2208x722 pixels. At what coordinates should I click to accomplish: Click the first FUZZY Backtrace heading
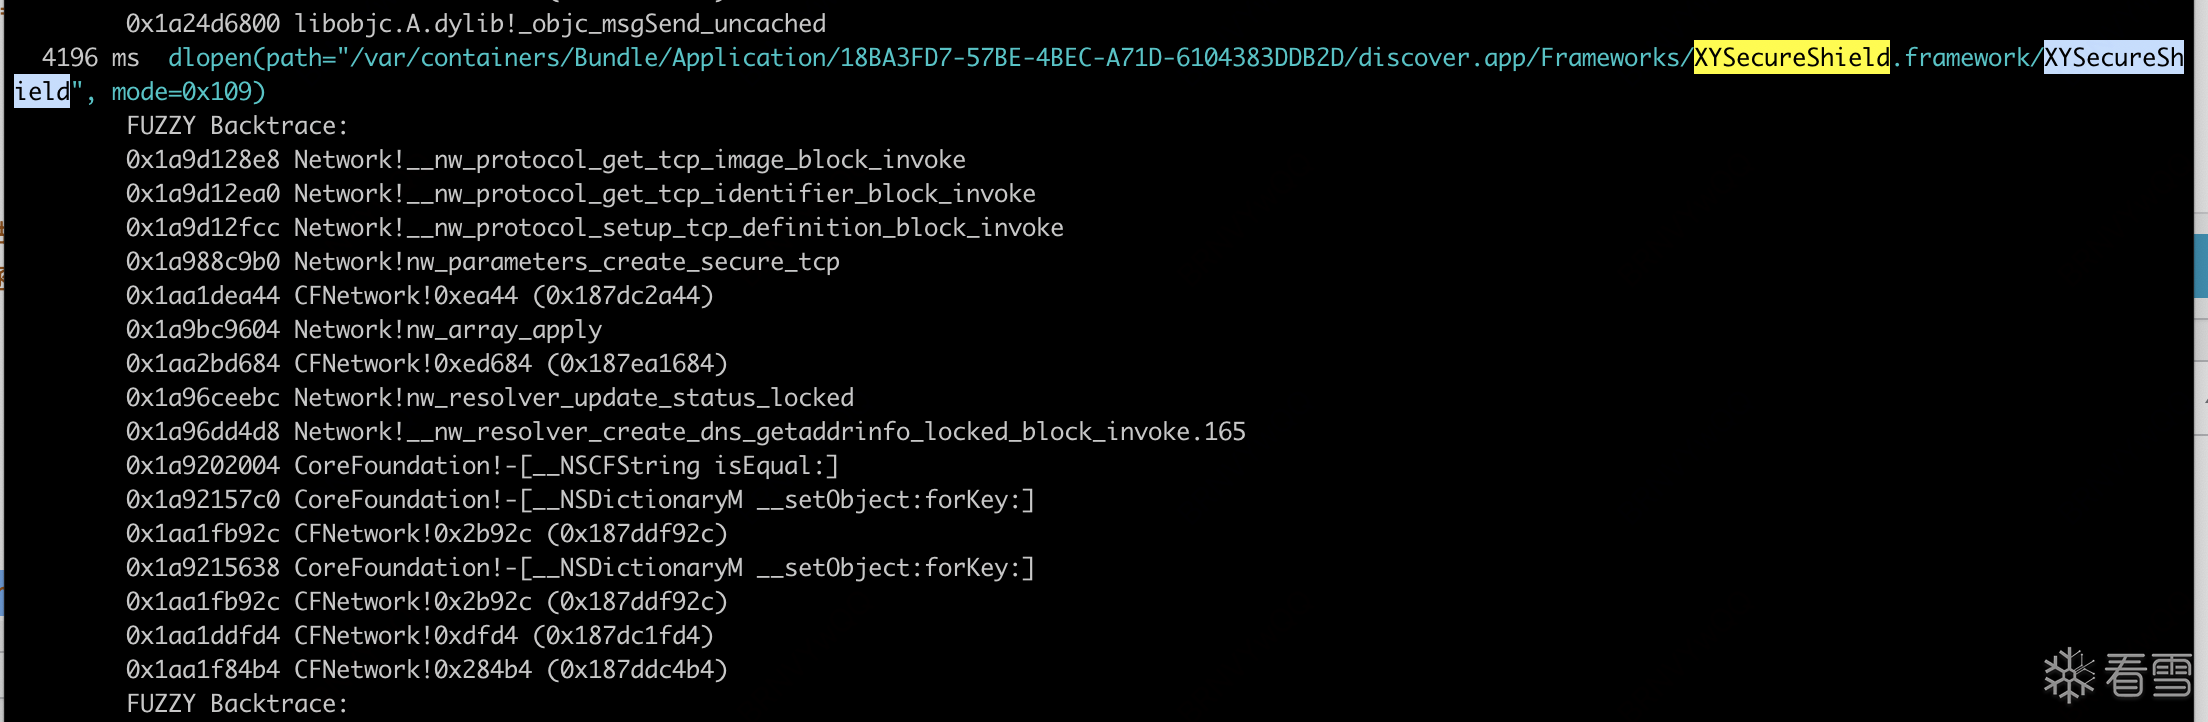[237, 126]
